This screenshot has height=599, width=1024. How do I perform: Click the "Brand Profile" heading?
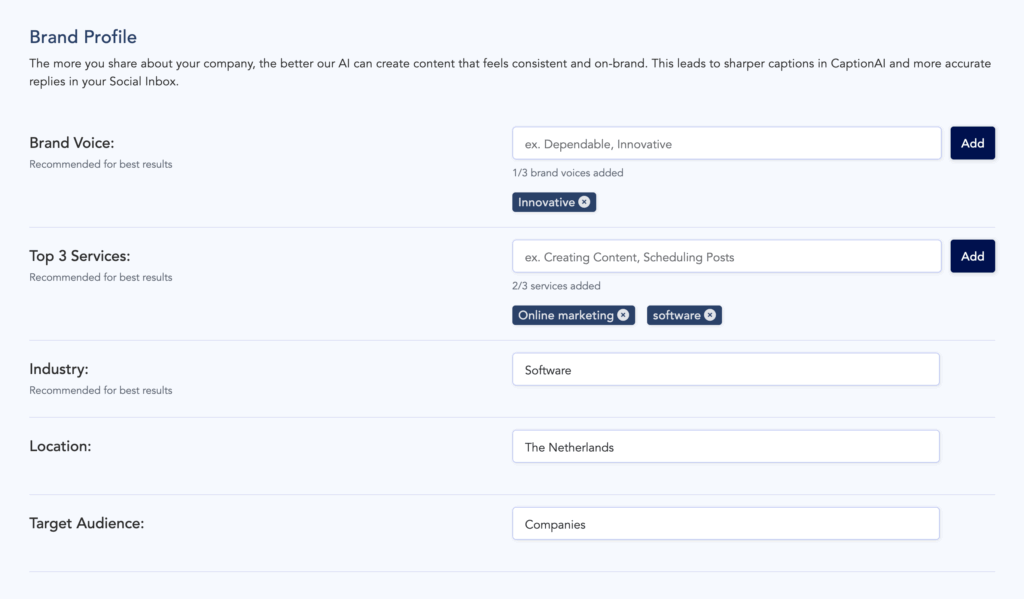(83, 36)
